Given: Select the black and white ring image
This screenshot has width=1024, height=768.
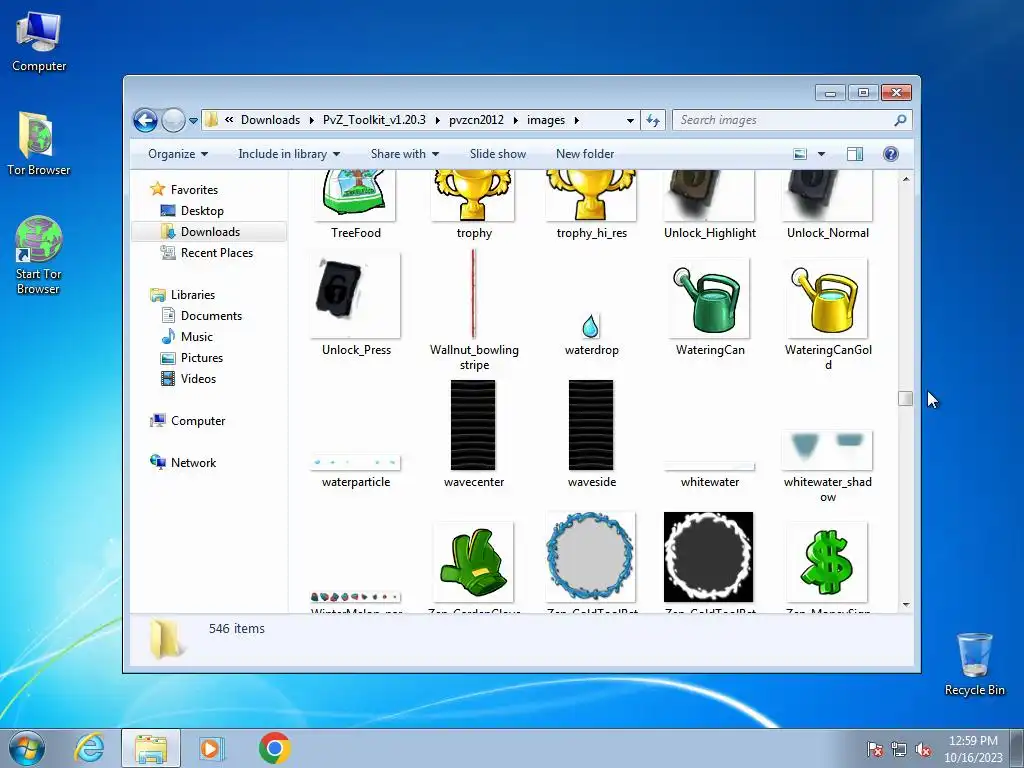Looking at the screenshot, I should 709,557.
